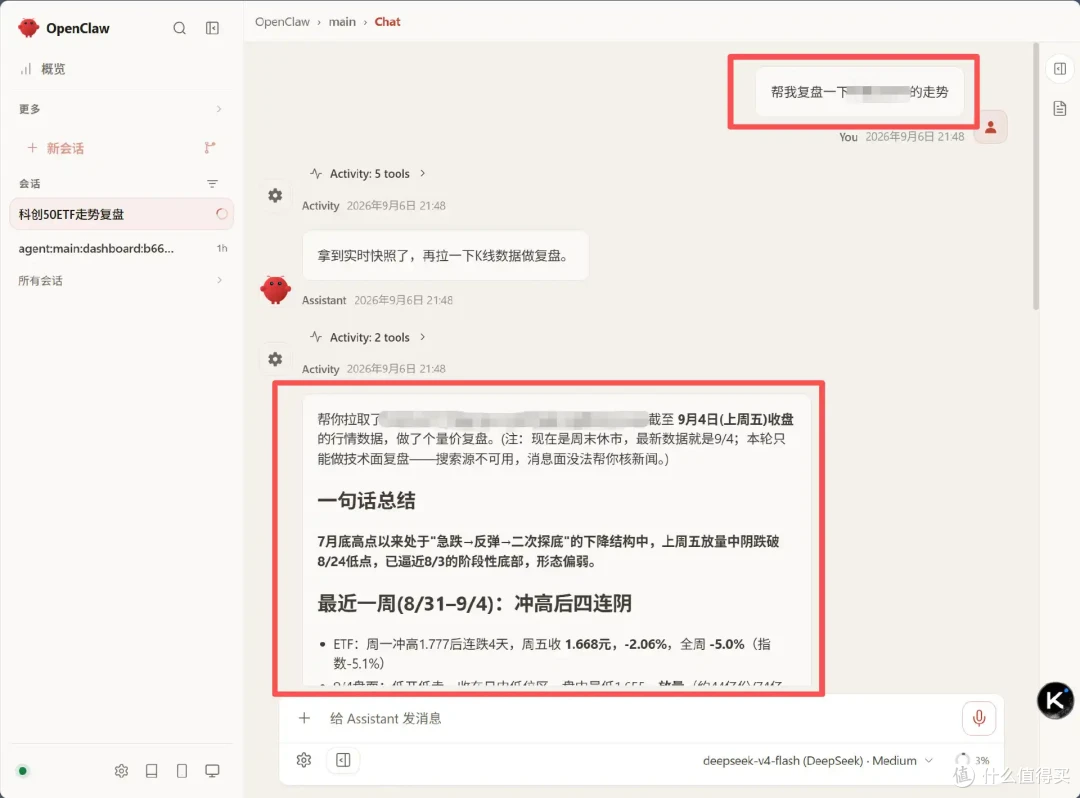This screenshot has height=798, width=1080.
Task: Click the OpenClaw breadcrumb link
Action: click(x=282, y=22)
